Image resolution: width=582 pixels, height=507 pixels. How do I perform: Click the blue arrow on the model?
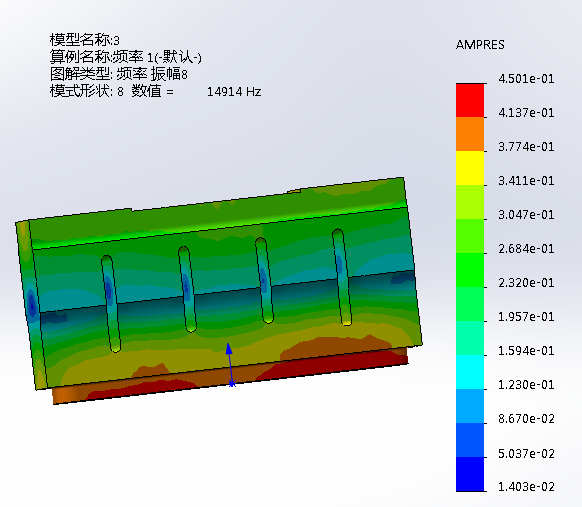[x=230, y=363]
